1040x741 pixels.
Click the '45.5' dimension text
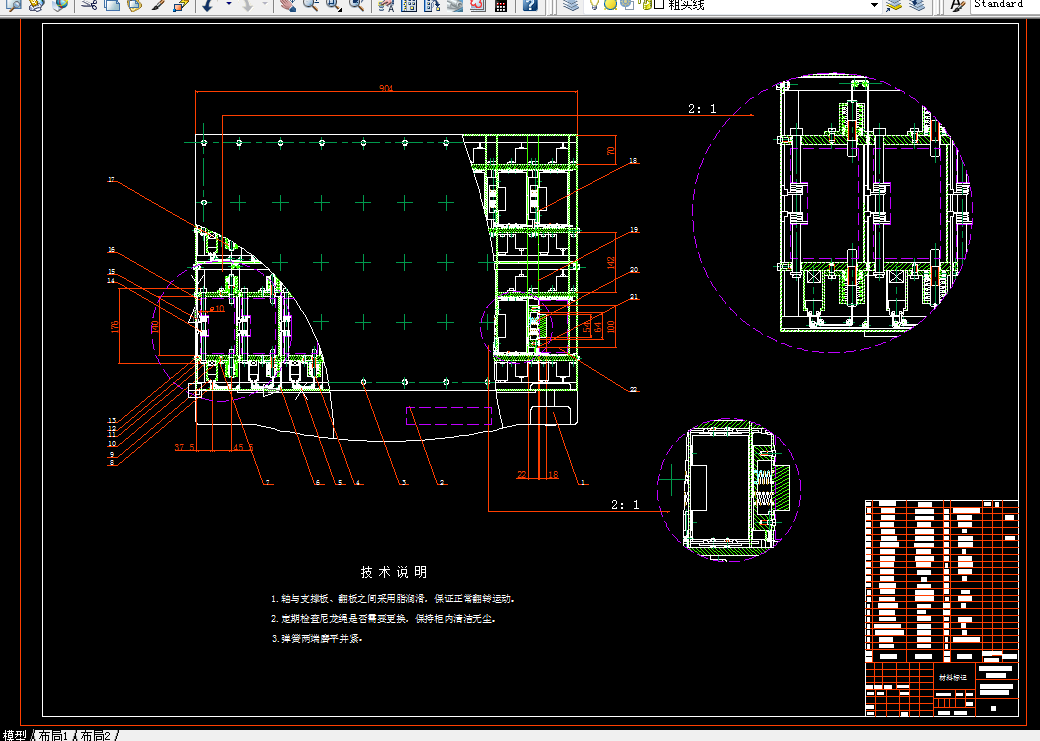tap(243, 447)
